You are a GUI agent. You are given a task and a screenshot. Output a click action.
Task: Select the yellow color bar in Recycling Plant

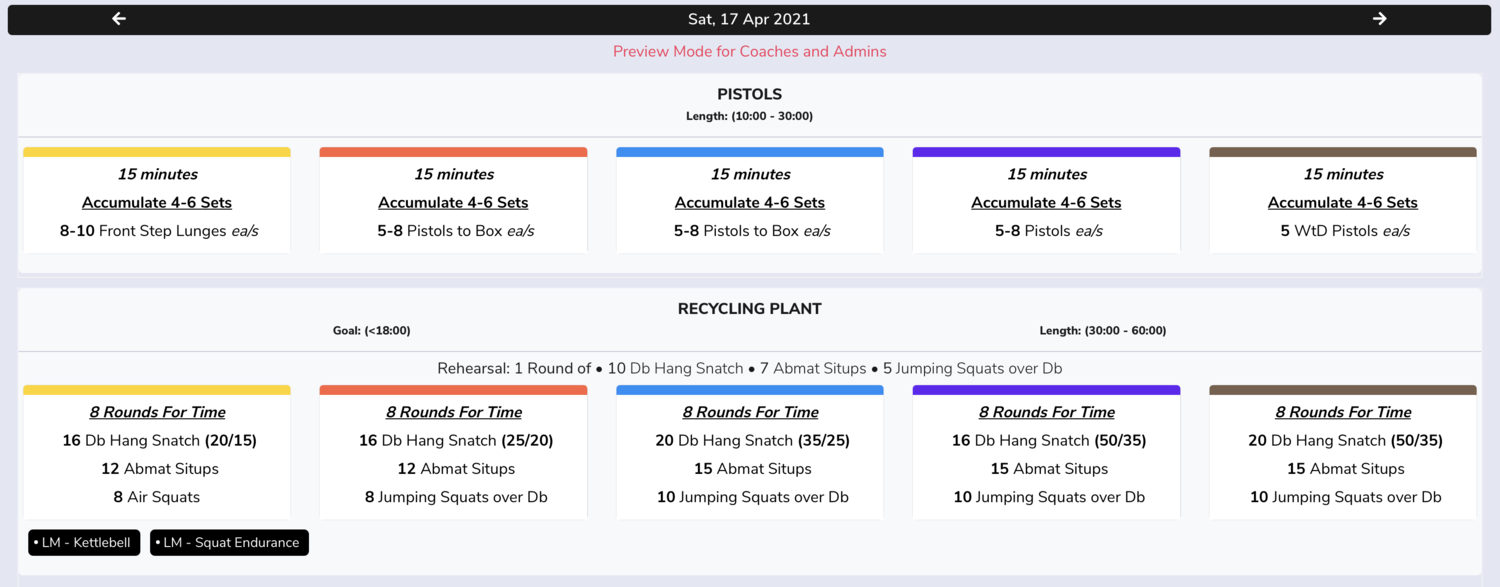pos(157,390)
